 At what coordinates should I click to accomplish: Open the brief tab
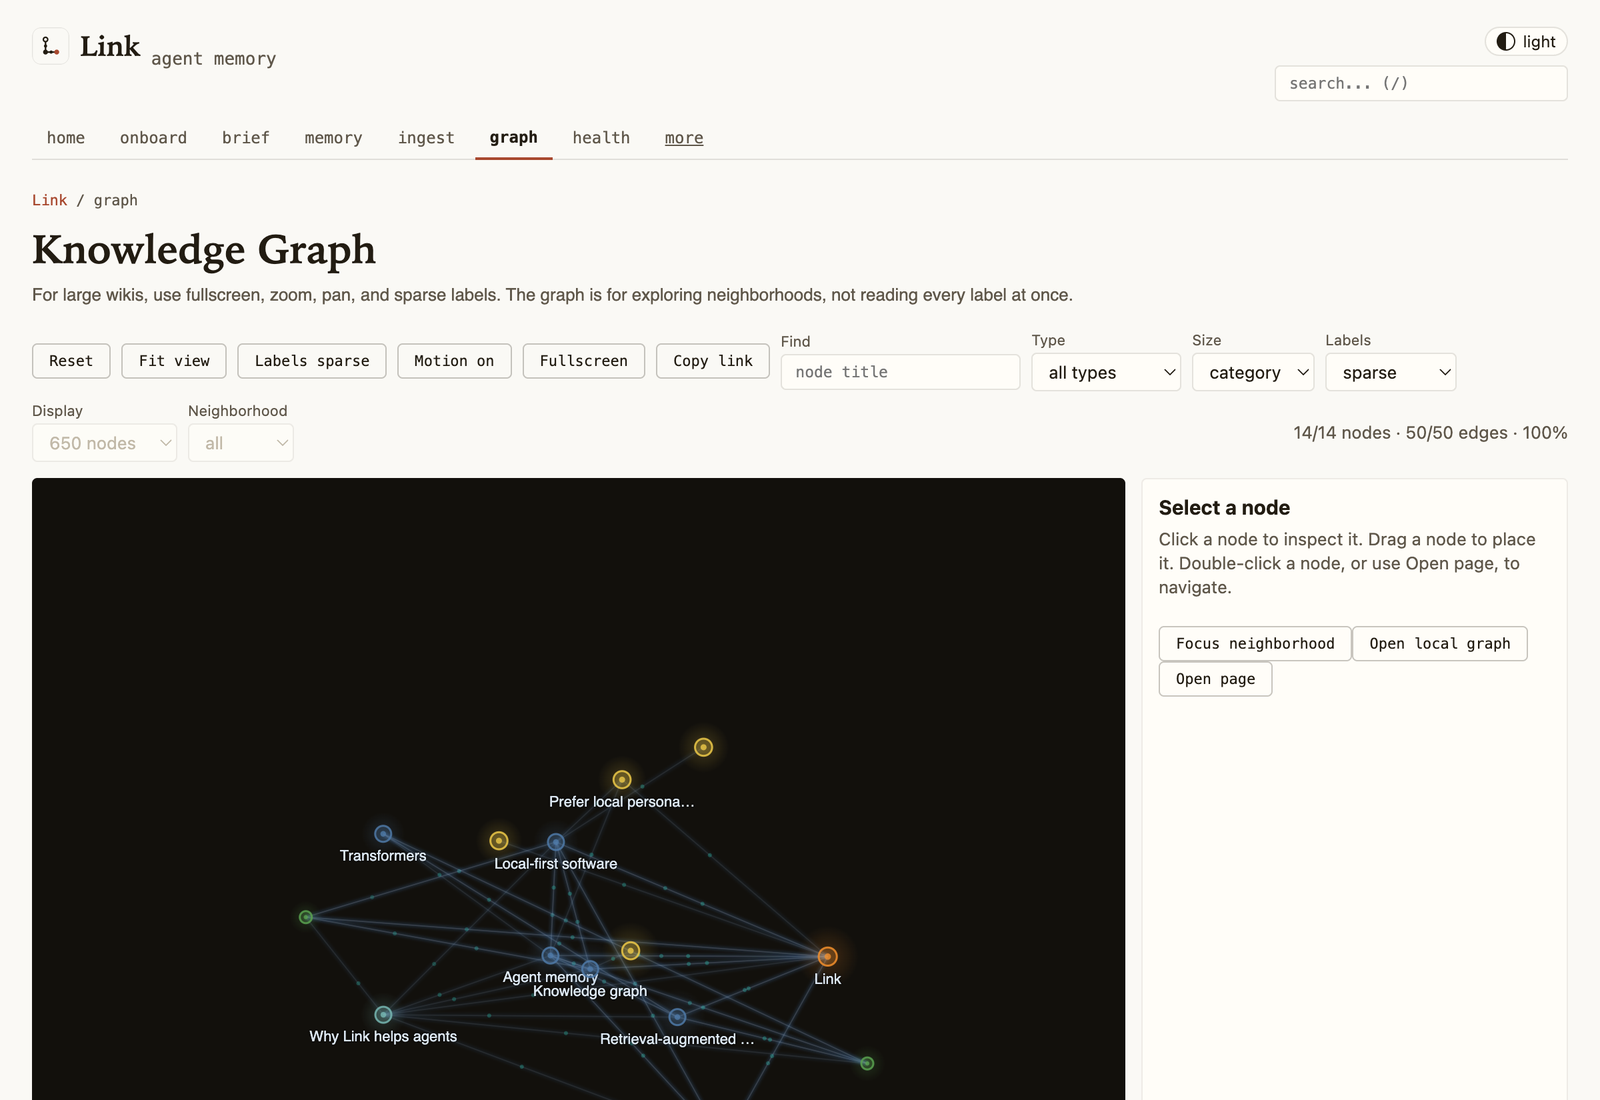coord(246,138)
